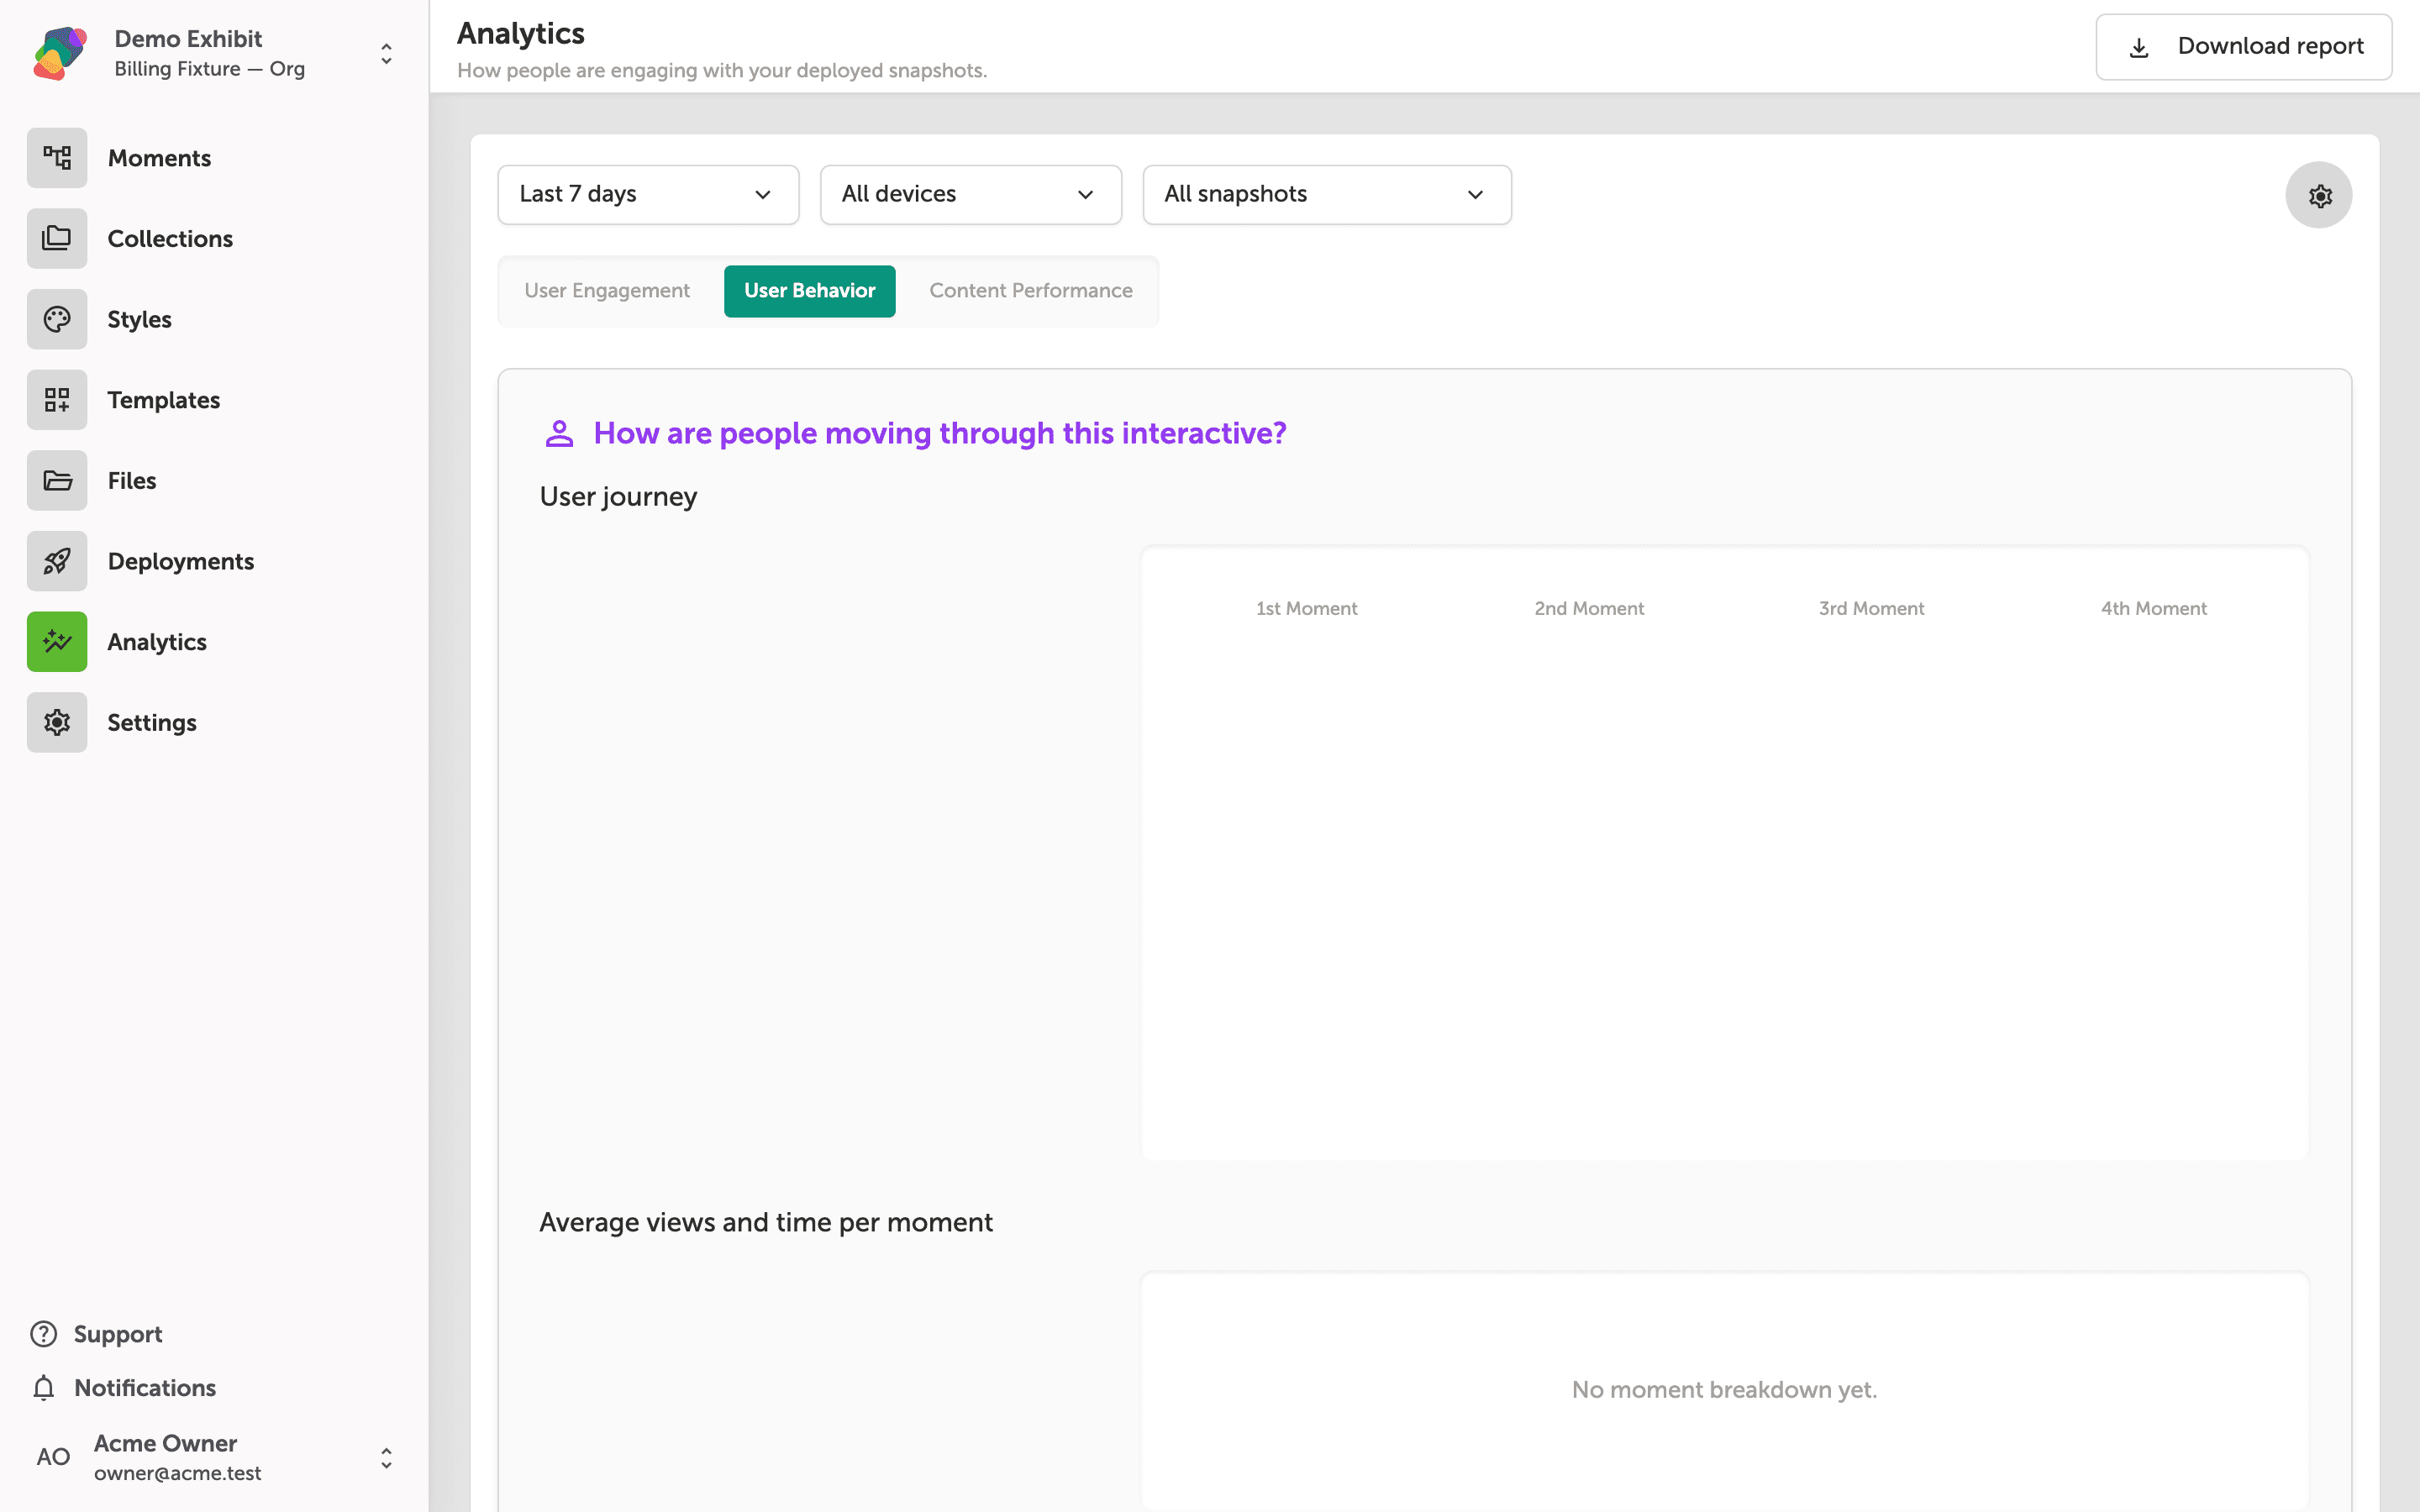The image size is (2420, 1512).
Task: Click the Notifications bell icon
Action: click(x=43, y=1388)
